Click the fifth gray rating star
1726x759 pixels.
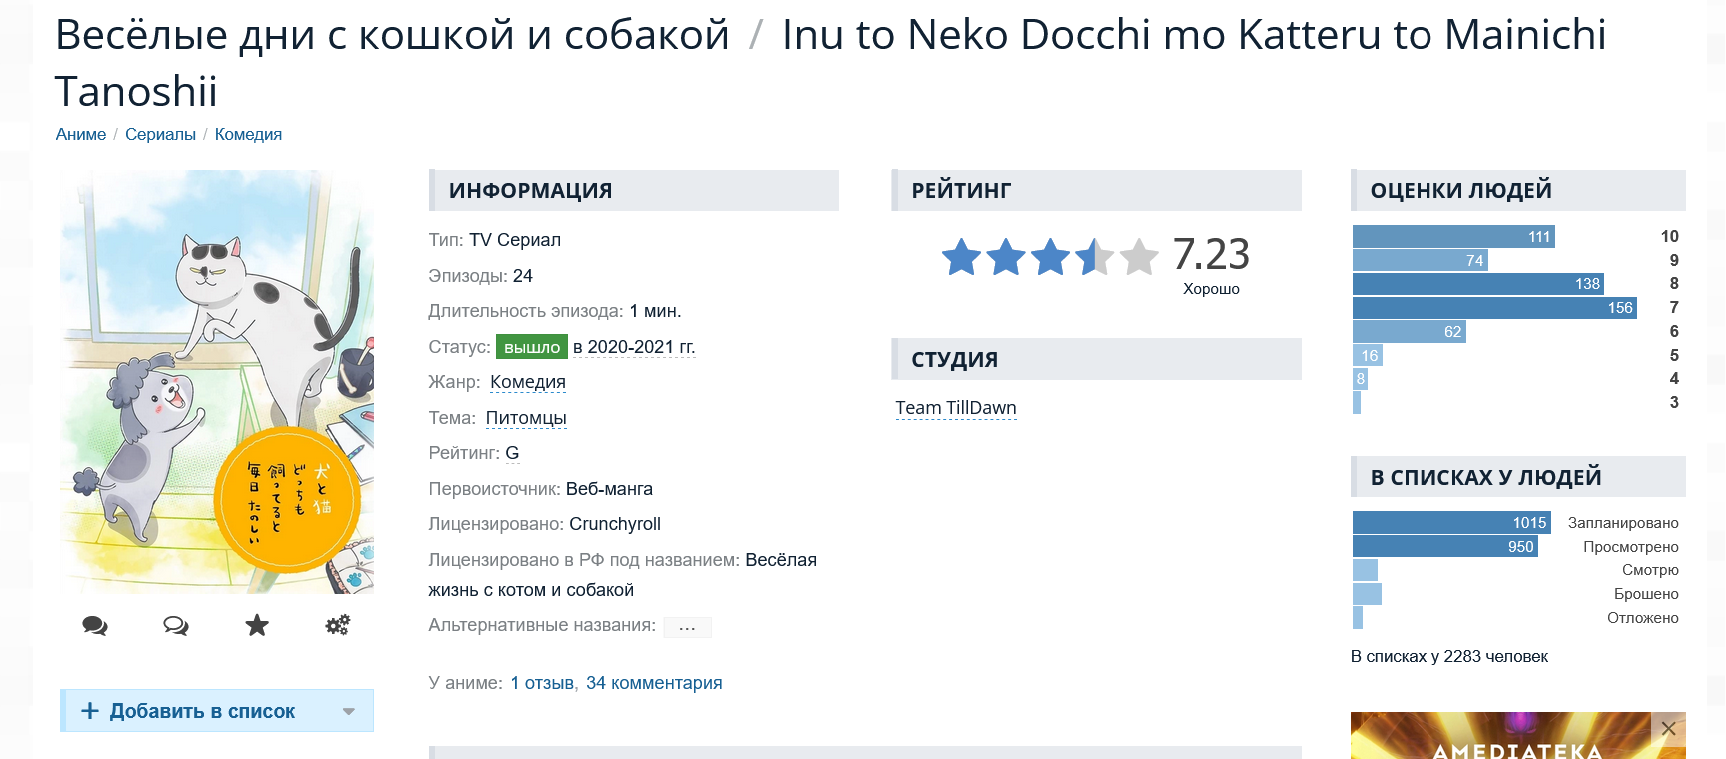point(1139,257)
